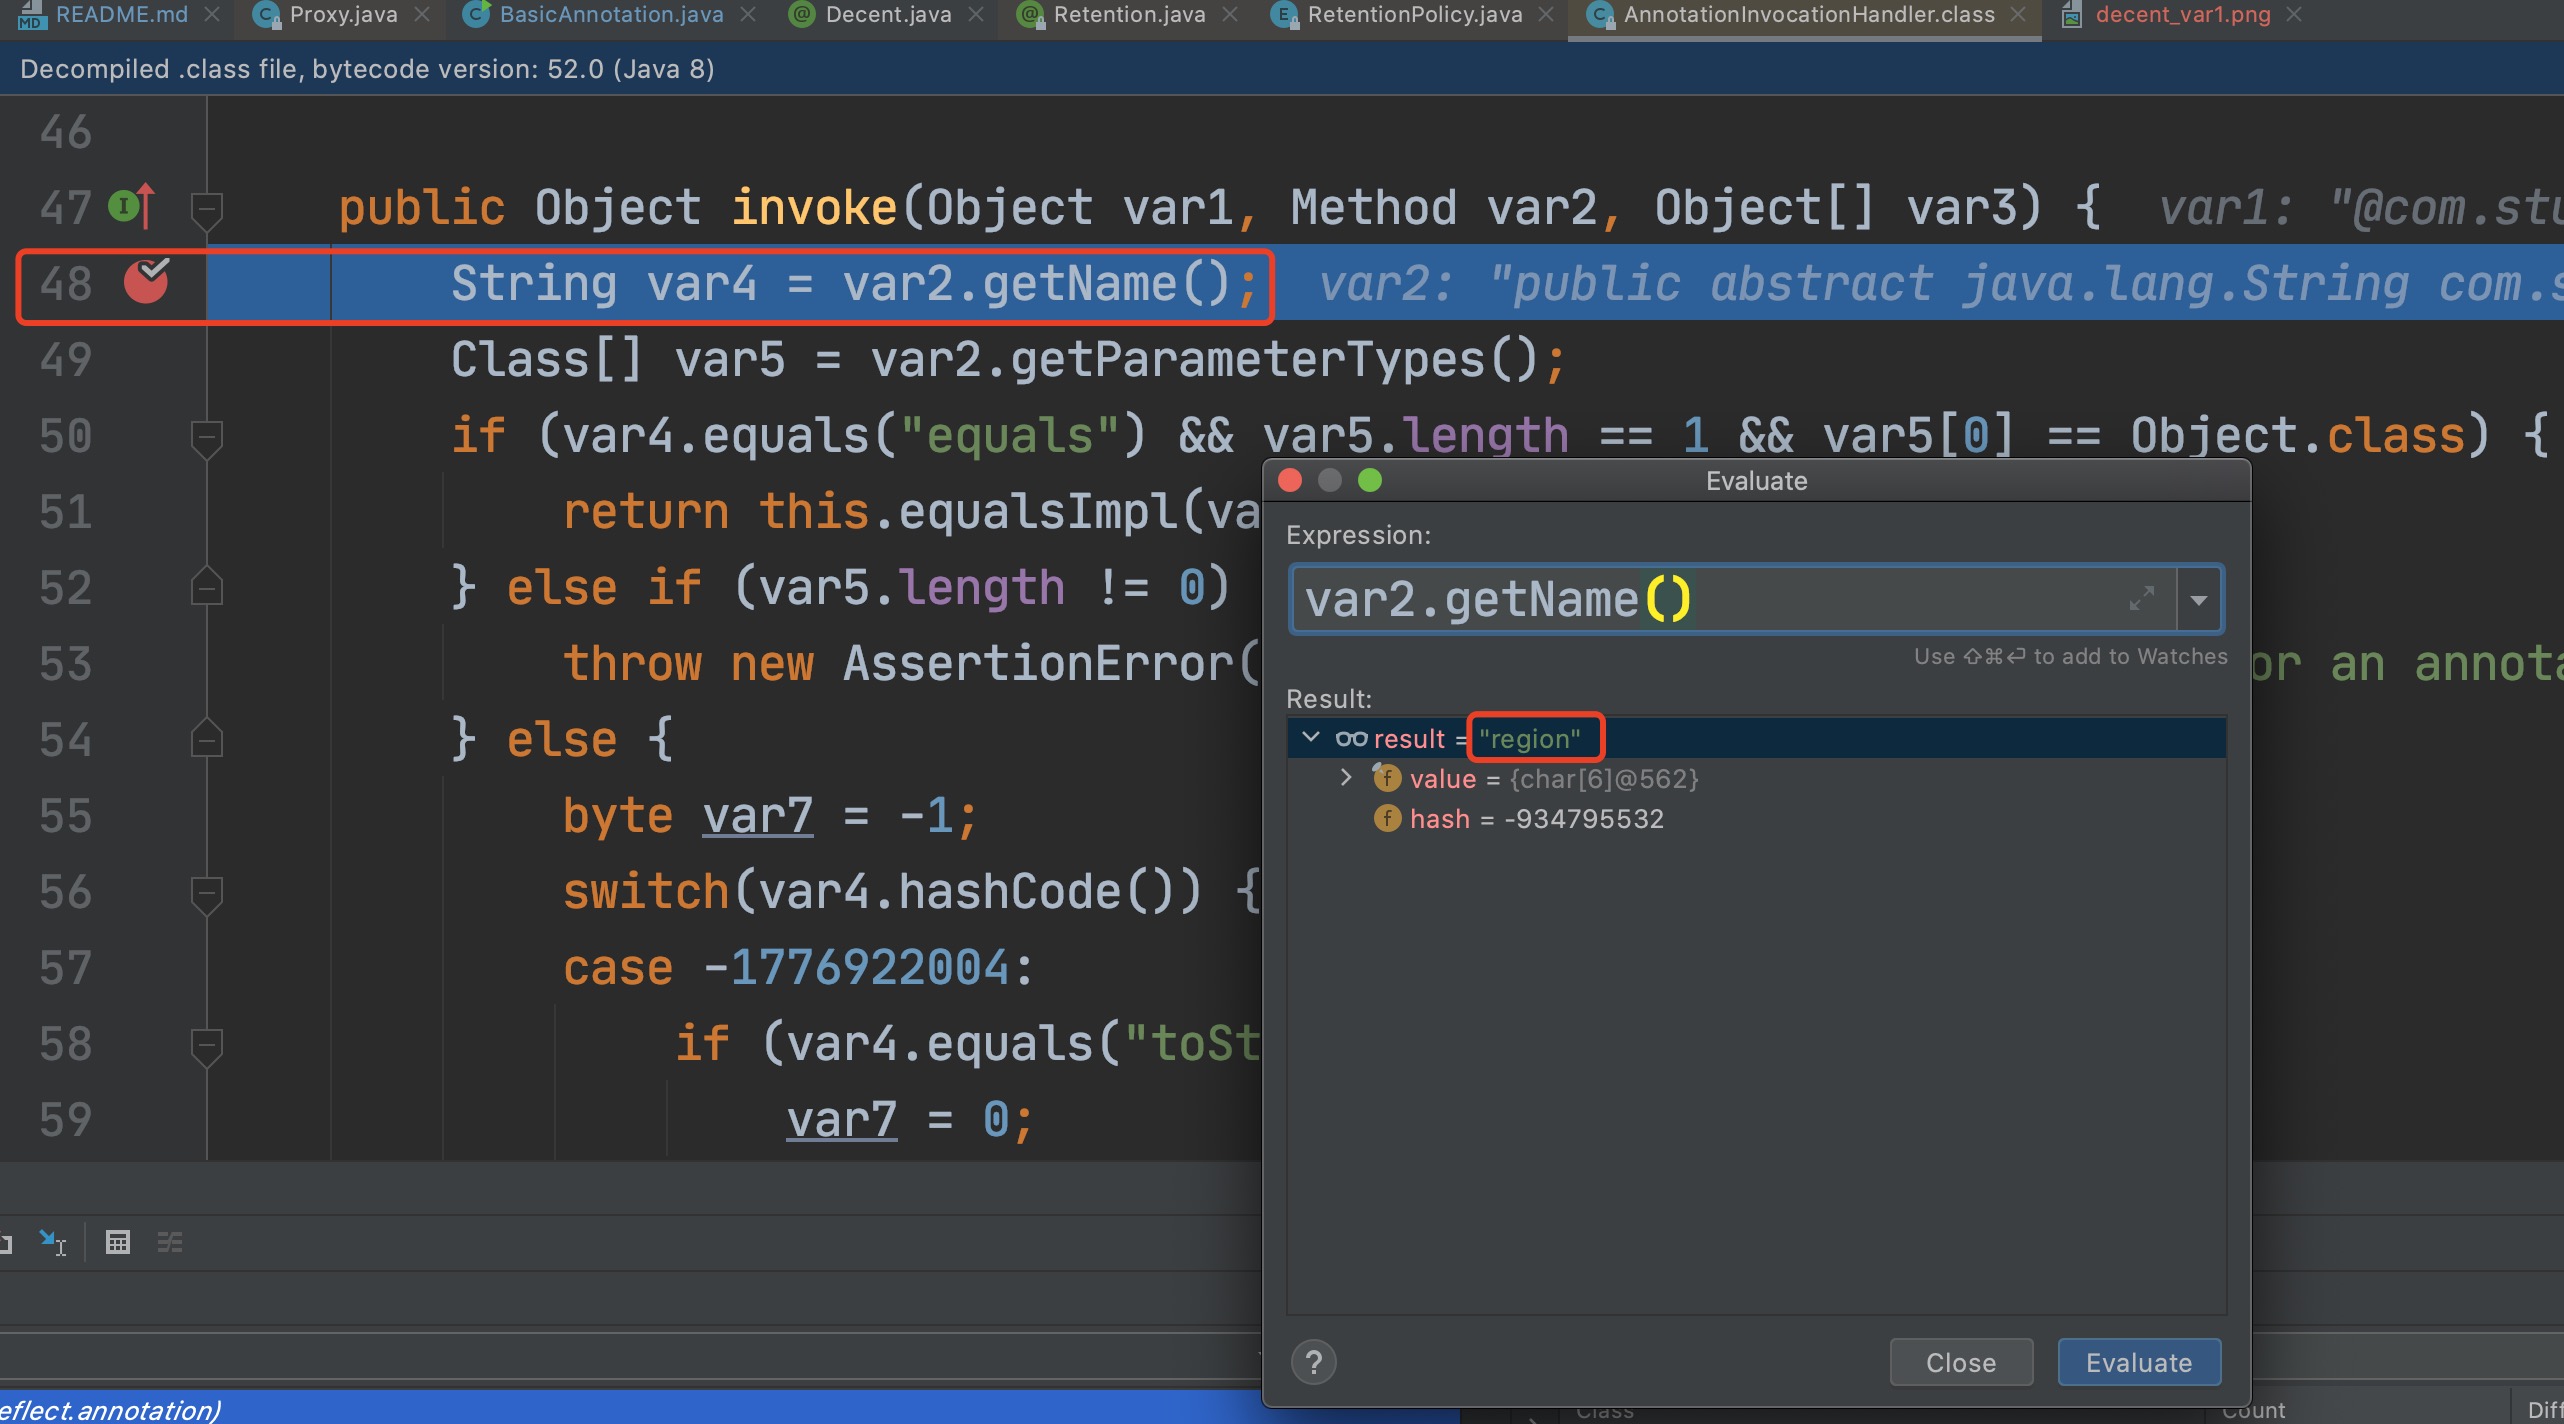2564x1424 pixels.
Task: Open RetentionPolicy.java tab
Action: click(1415, 15)
